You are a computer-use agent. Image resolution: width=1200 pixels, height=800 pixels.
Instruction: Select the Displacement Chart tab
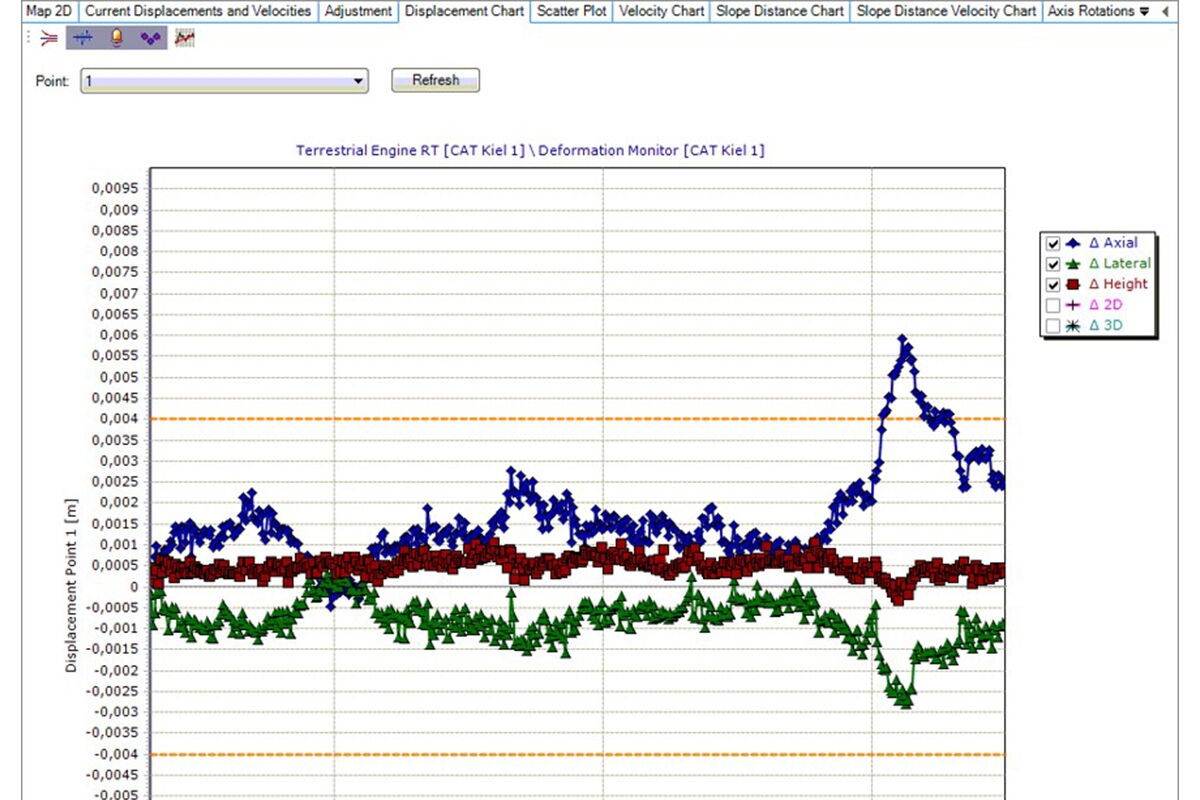(464, 12)
